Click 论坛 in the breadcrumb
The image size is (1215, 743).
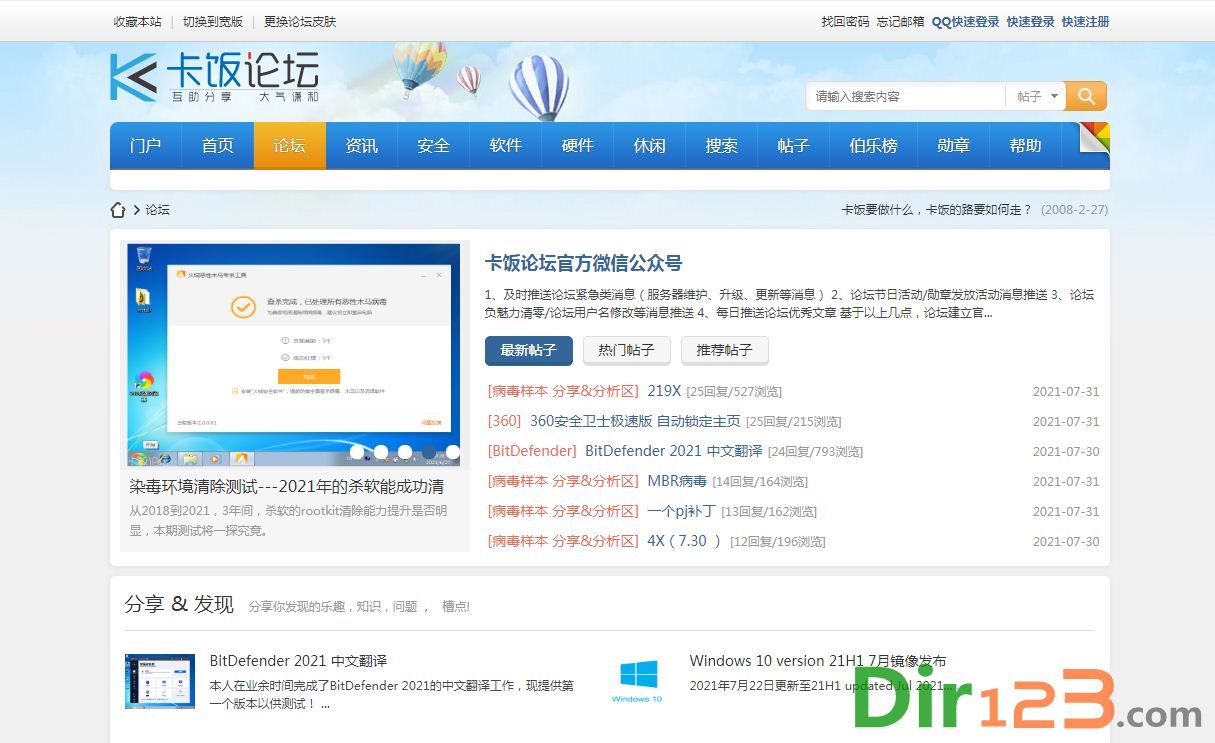158,210
